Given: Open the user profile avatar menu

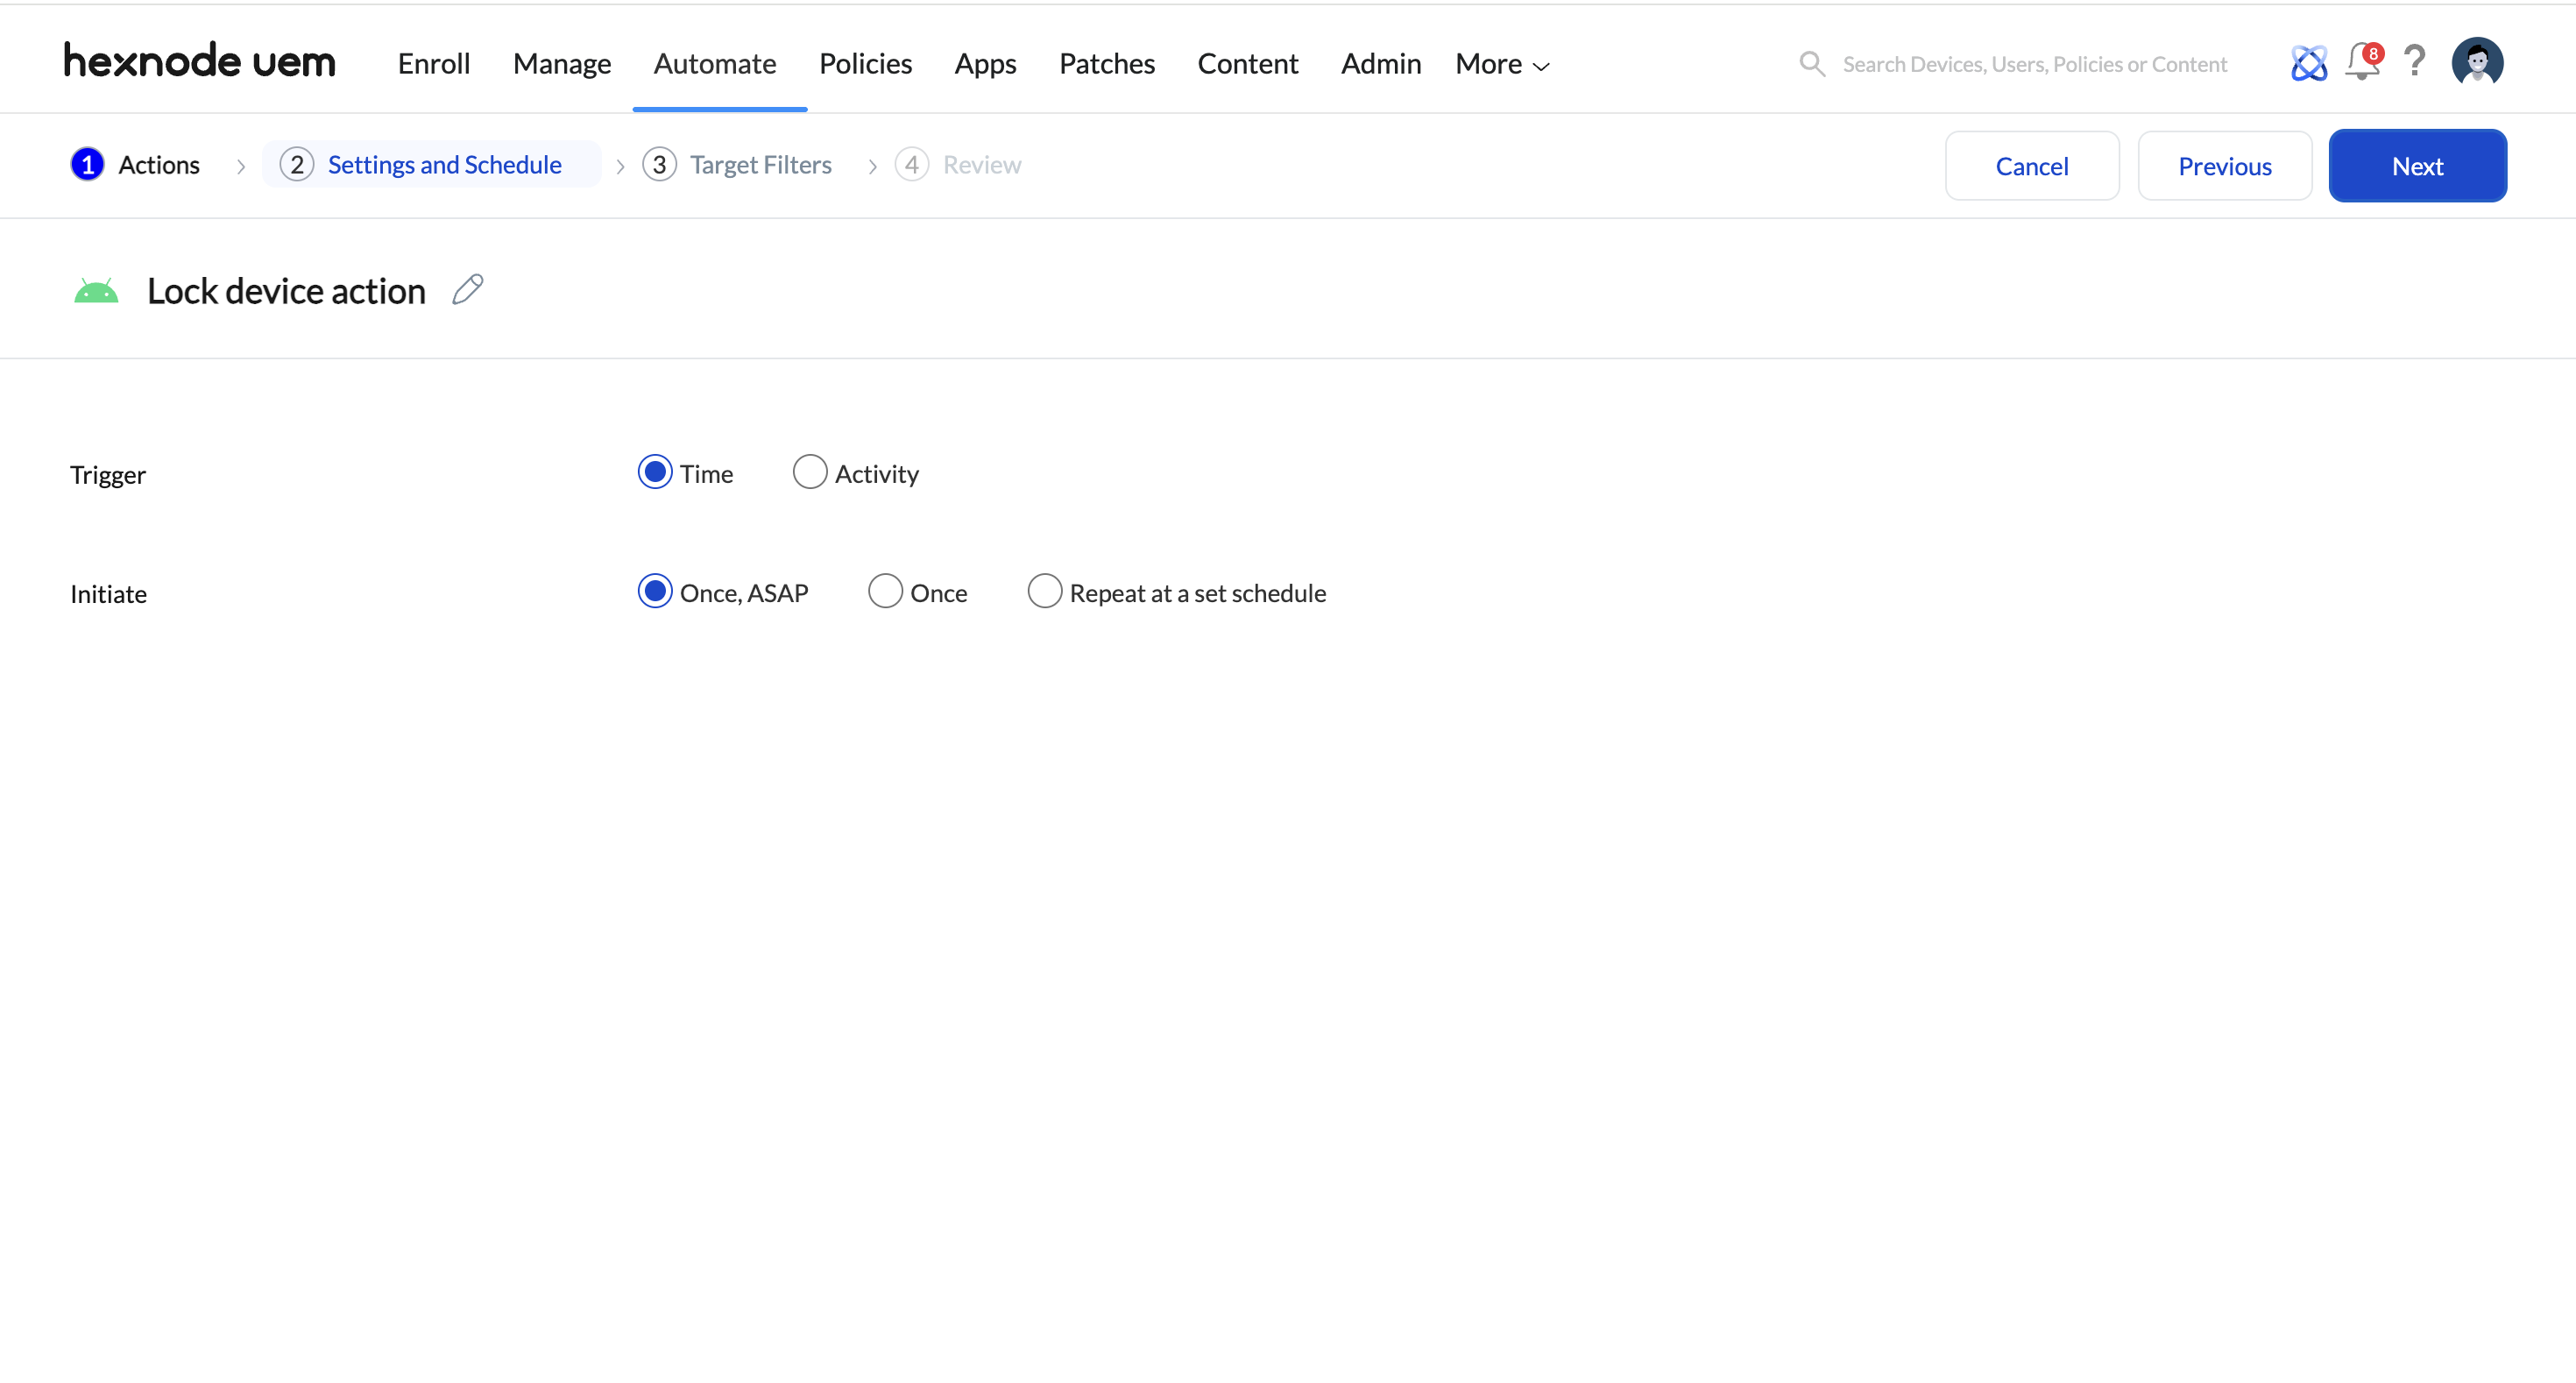Looking at the screenshot, I should click(x=2477, y=62).
